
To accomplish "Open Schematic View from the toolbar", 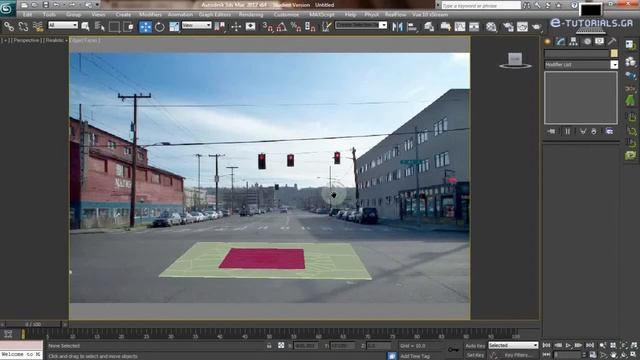I will coord(474,27).
